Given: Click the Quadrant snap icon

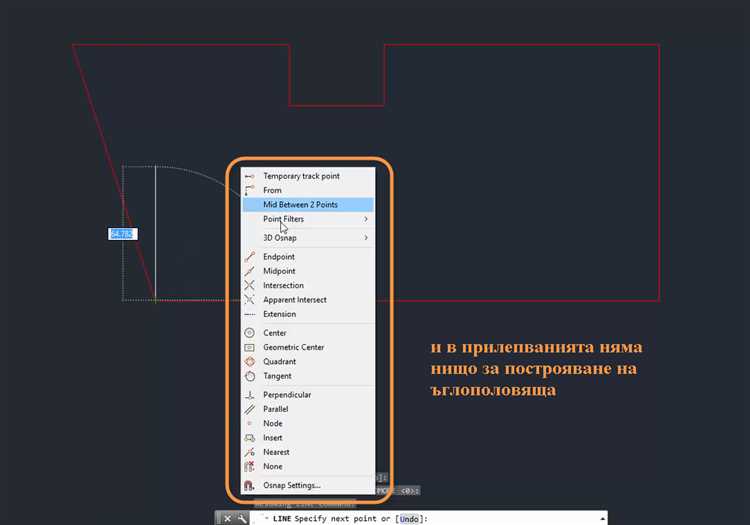Looking at the screenshot, I should click(249, 361).
